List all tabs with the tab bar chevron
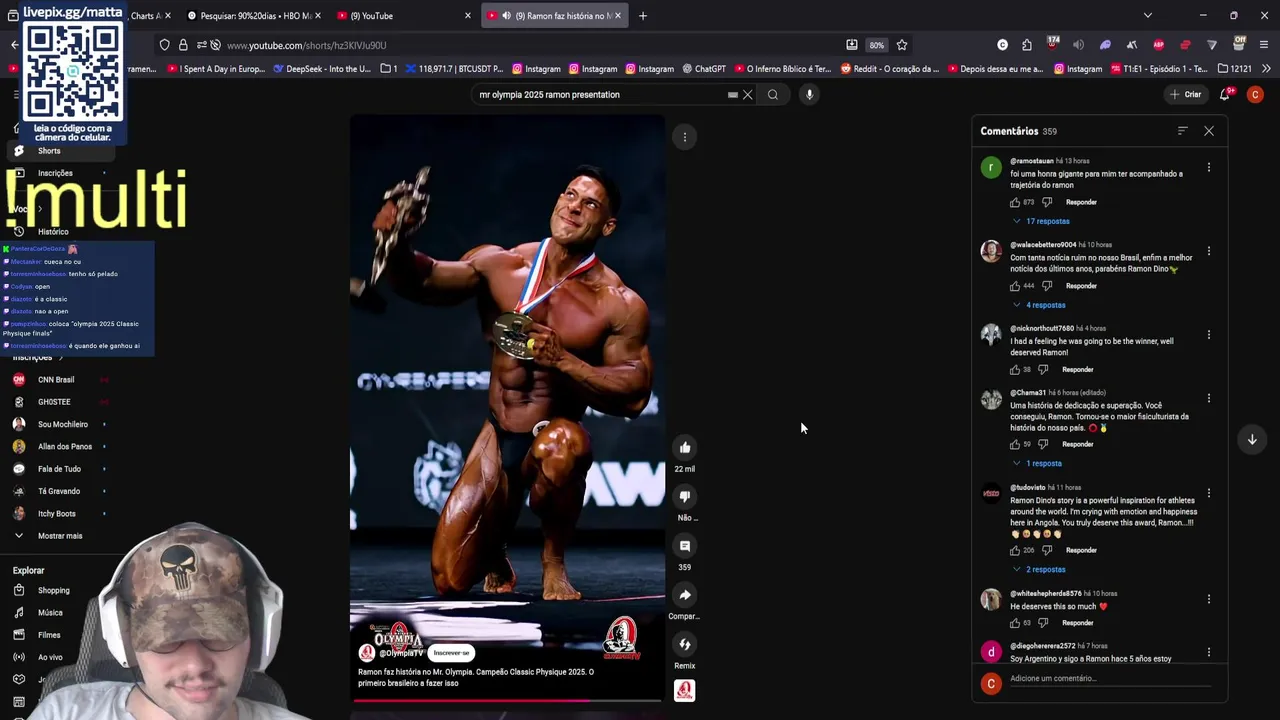 pos(1147,15)
